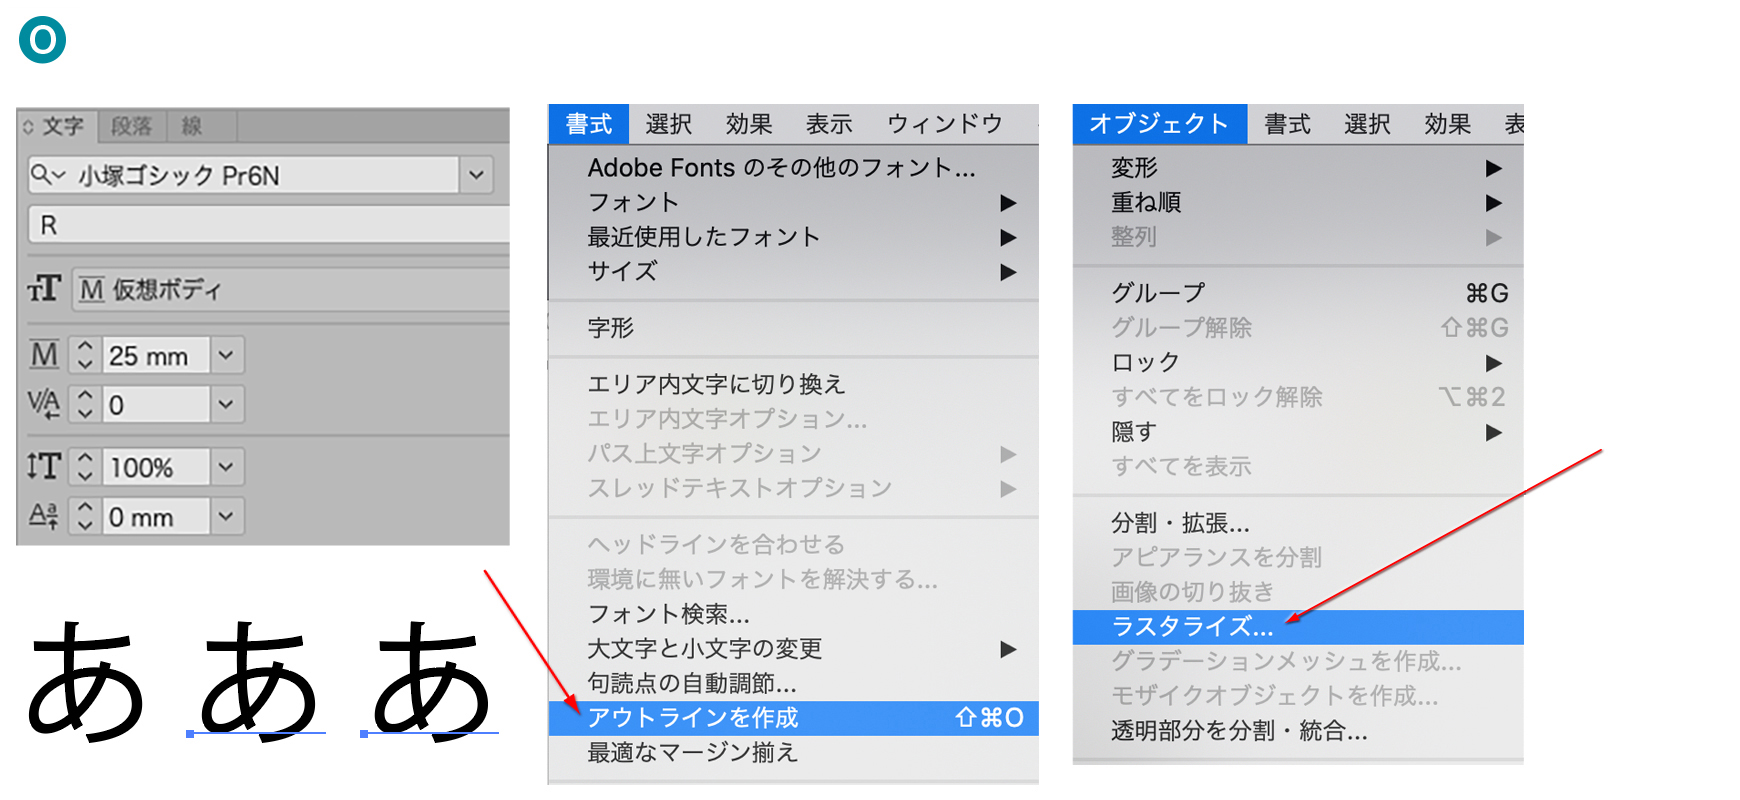1740x800 pixels.
Task: Click the font height reference tT icon
Action: 44,289
